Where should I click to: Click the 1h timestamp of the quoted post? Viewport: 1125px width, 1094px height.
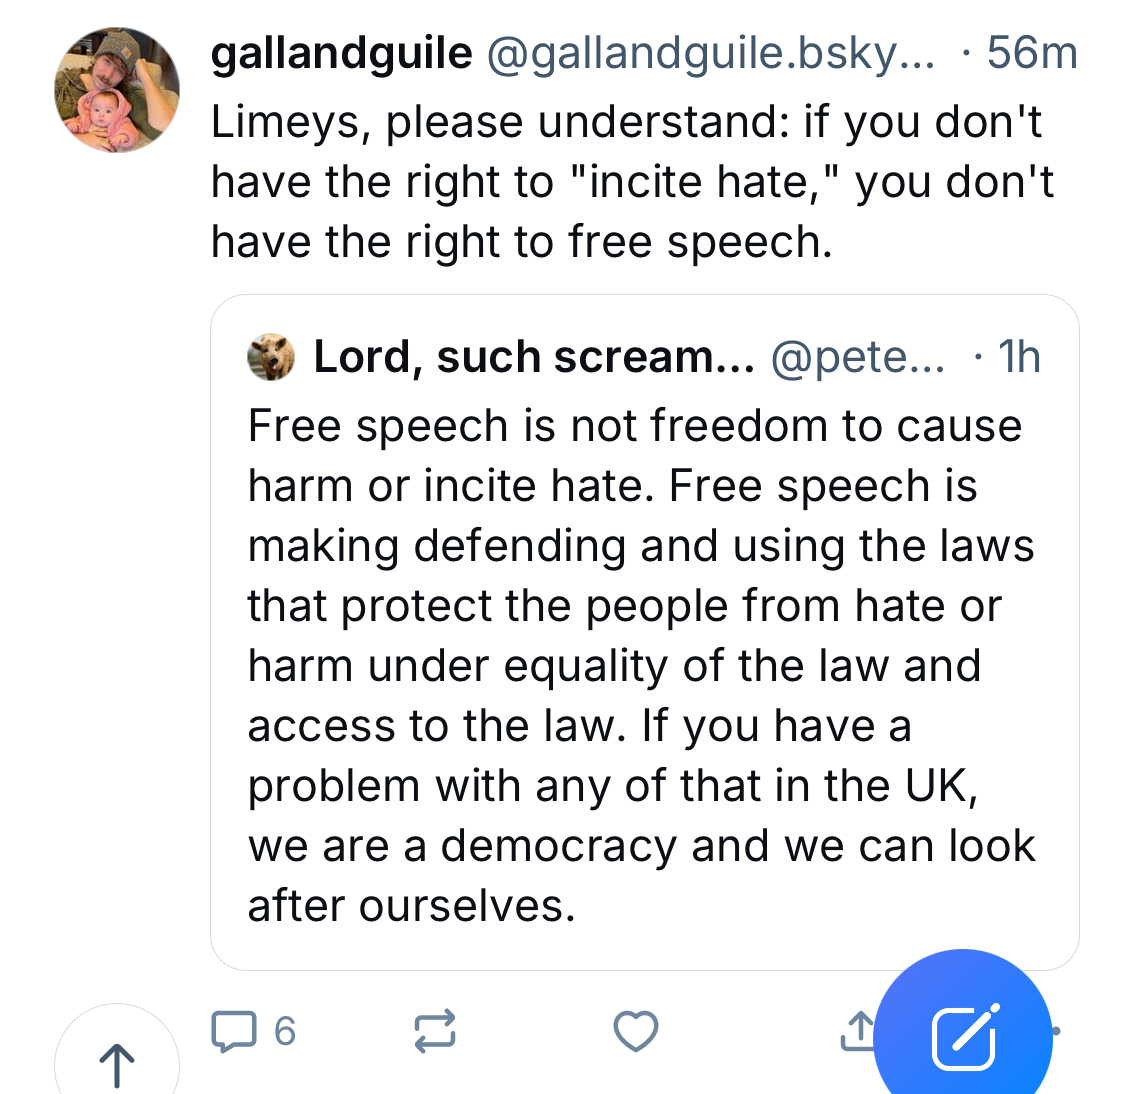1019,357
